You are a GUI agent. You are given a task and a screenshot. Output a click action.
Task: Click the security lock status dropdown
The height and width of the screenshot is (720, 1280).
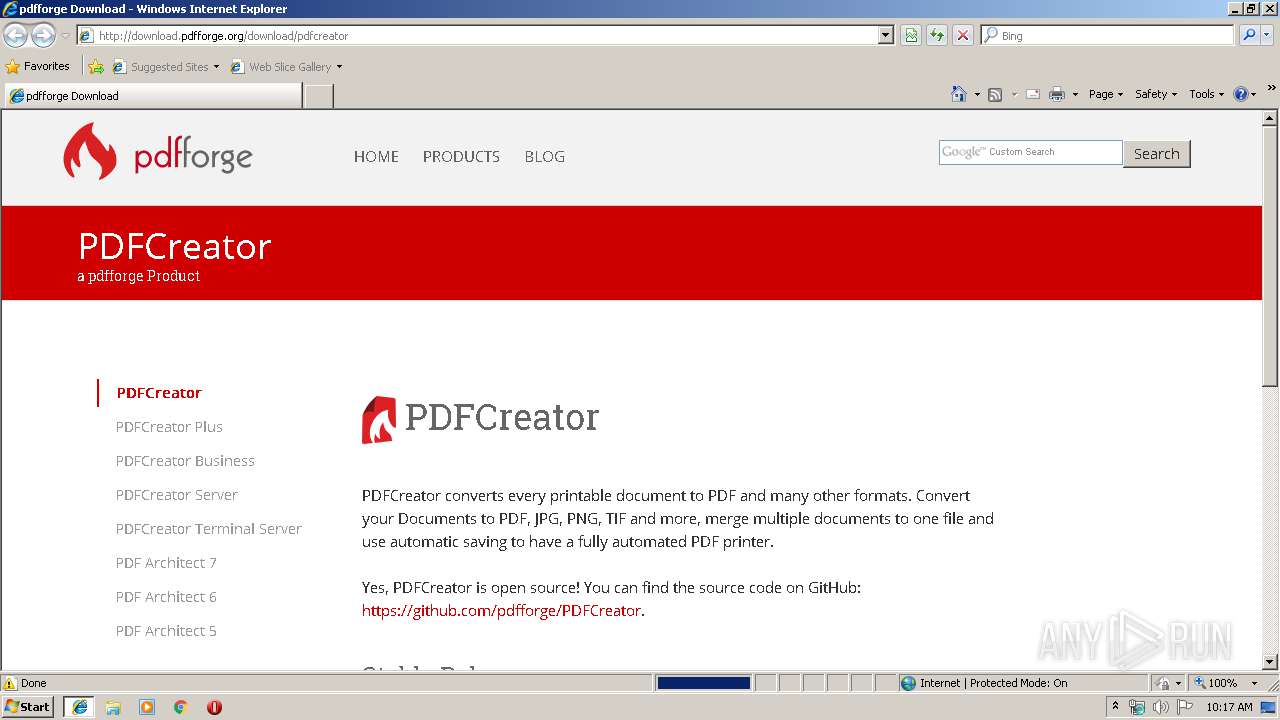click(x=1167, y=683)
